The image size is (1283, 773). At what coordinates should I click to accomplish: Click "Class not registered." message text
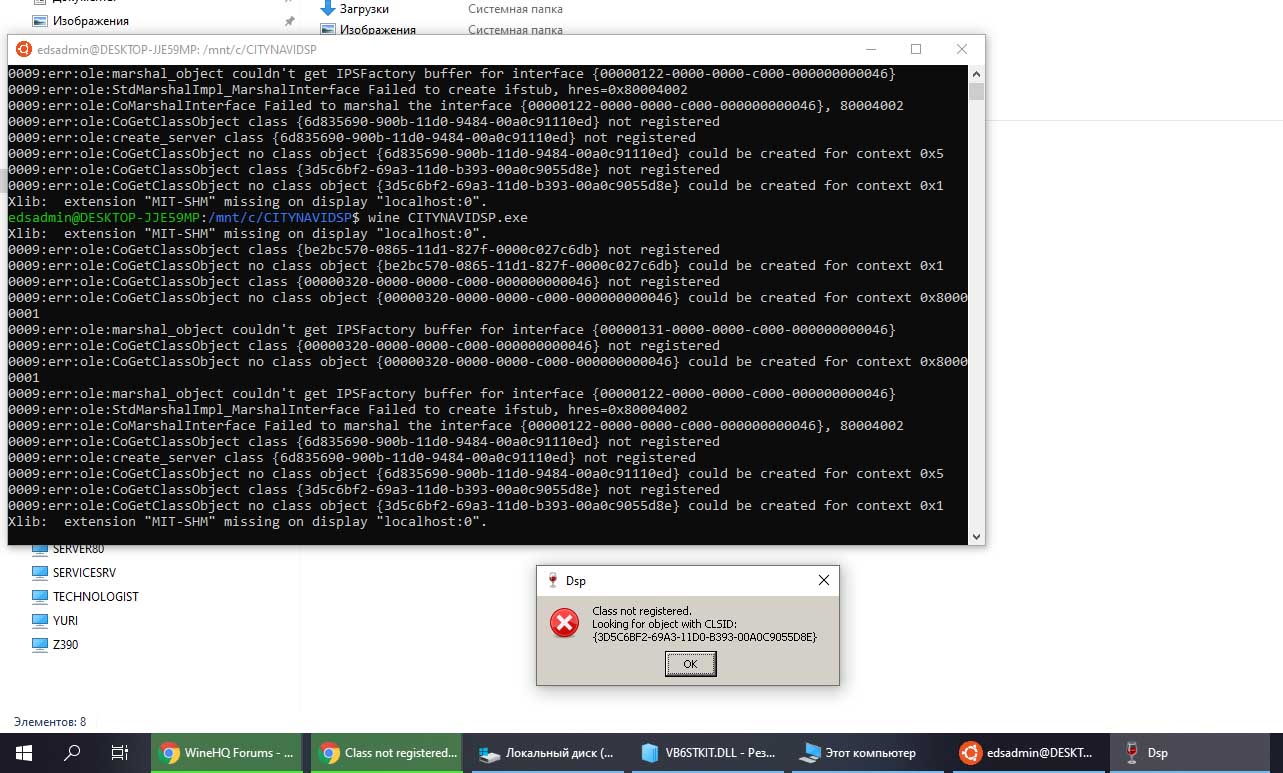coord(642,611)
